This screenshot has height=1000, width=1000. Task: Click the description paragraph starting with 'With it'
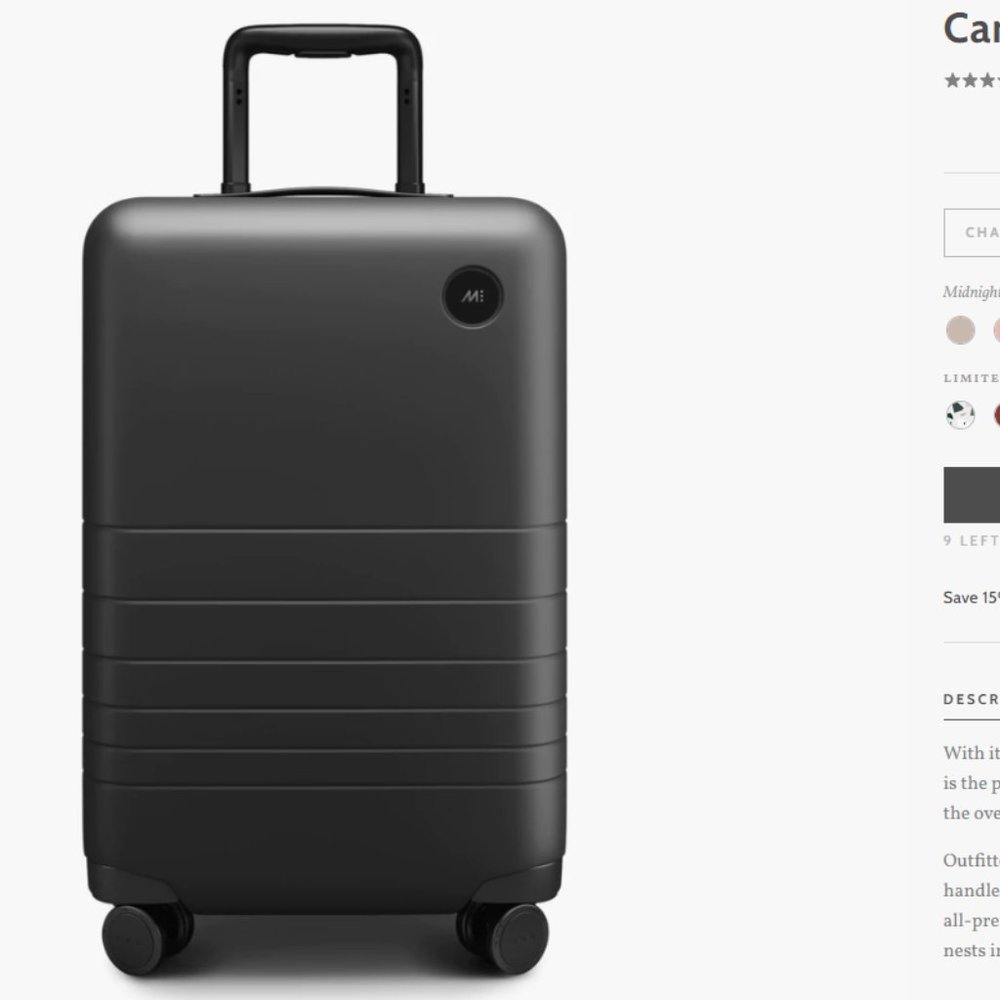pyautogui.click(x=970, y=783)
